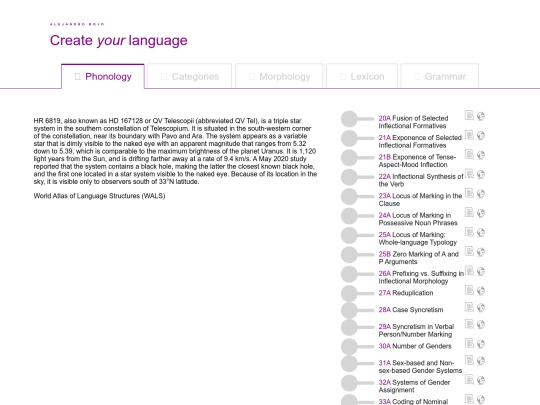Switch to the Phonology tab
540x405 pixels.
pos(103,76)
